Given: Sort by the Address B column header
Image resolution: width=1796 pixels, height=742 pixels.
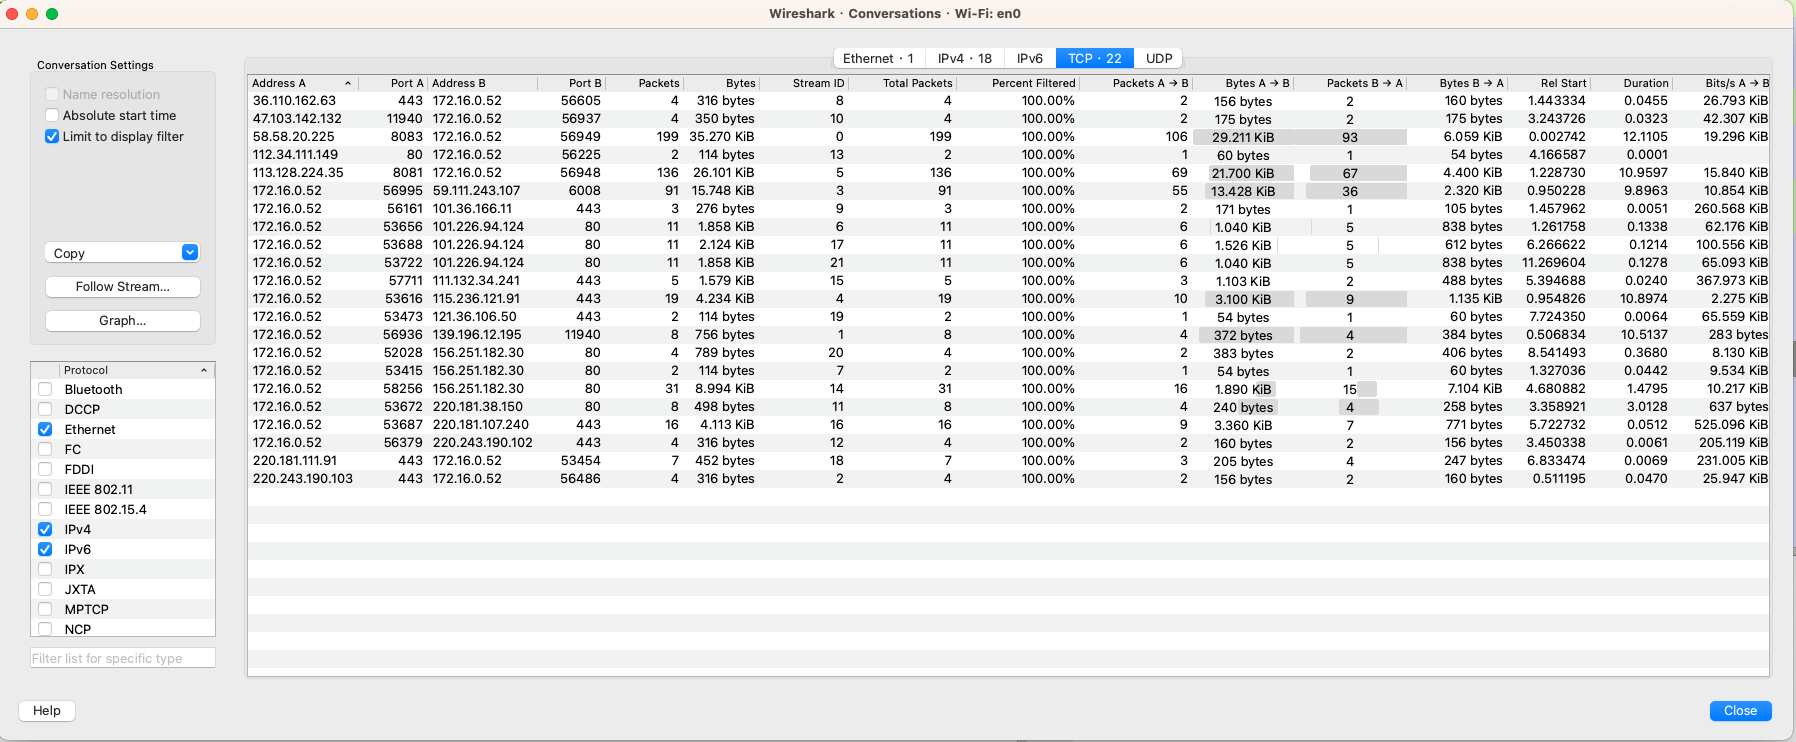Looking at the screenshot, I should click(483, 83).
